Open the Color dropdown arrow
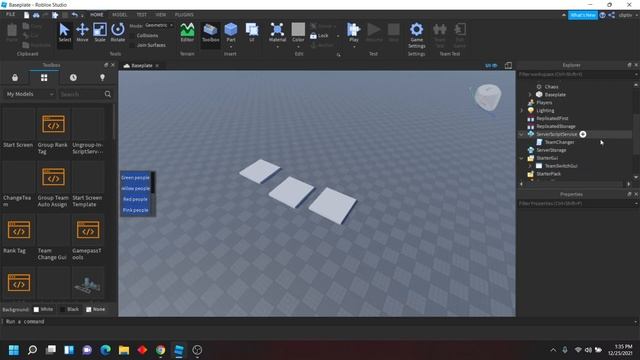Screen dimensions: 640x360 298,47
